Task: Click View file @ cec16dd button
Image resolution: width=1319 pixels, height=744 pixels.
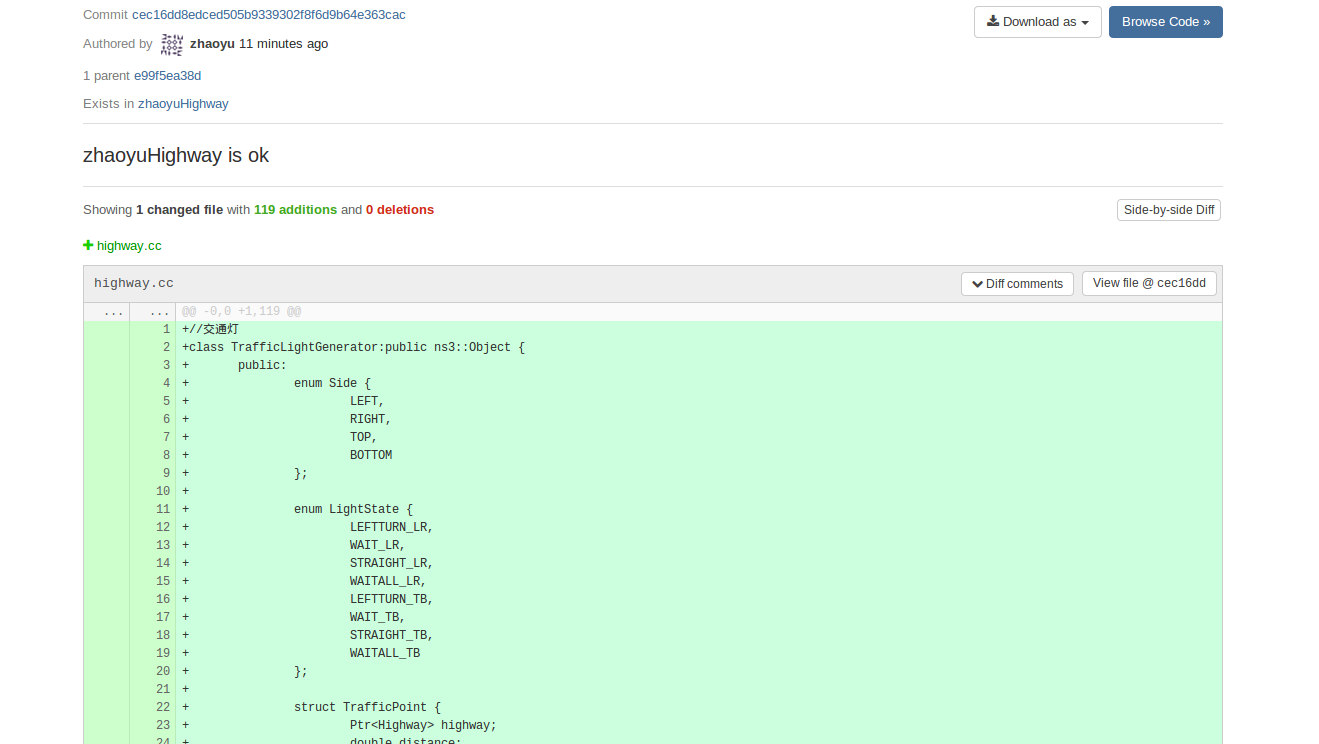Action: [x=1149, y=284]
